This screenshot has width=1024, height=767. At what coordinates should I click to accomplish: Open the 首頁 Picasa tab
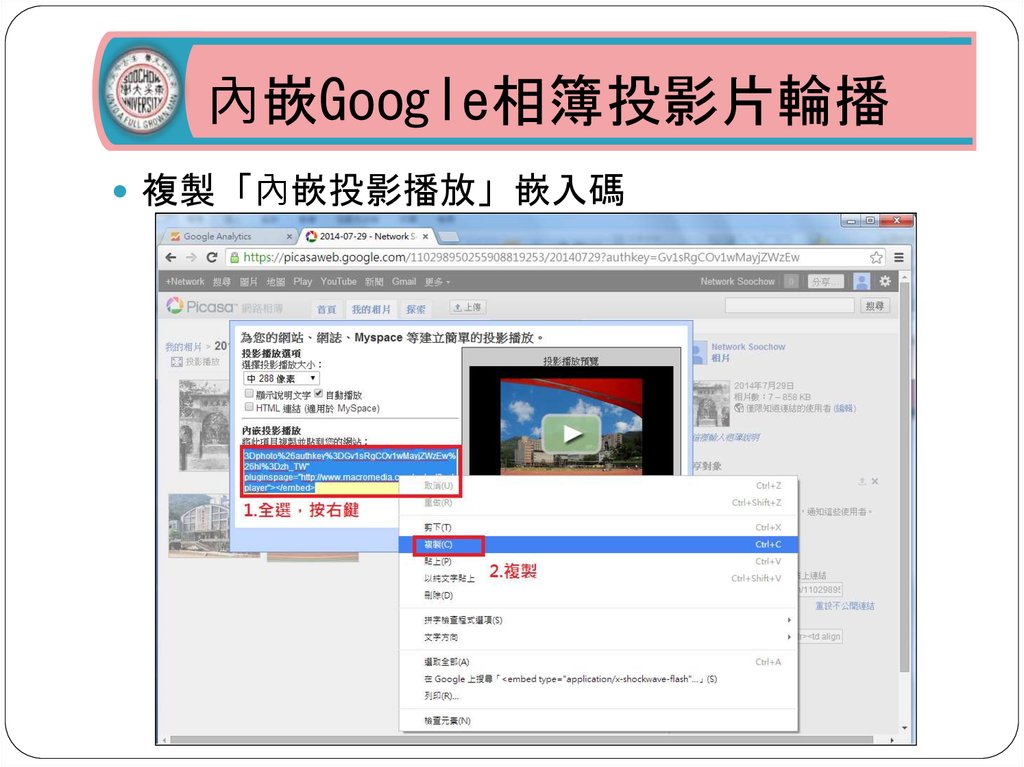pyautogui.click(x=327, y=309)
